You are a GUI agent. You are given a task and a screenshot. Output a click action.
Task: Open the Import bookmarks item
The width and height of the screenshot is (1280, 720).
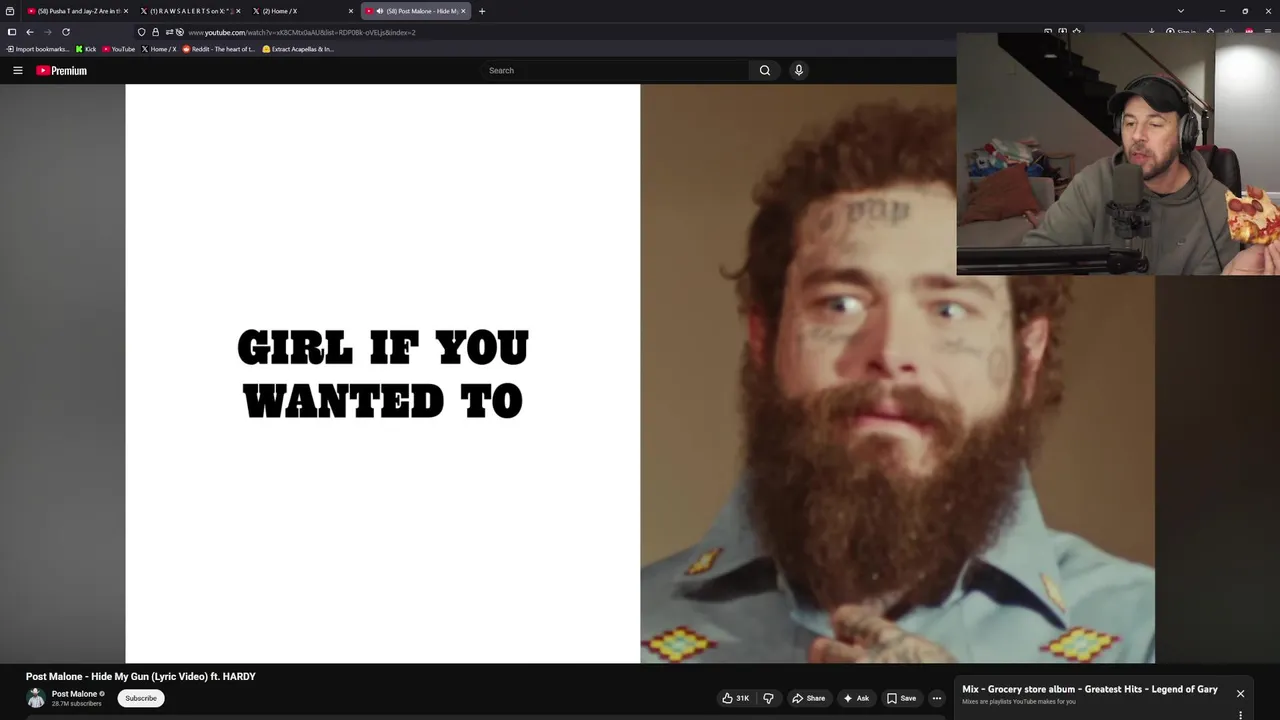[38, 49]
